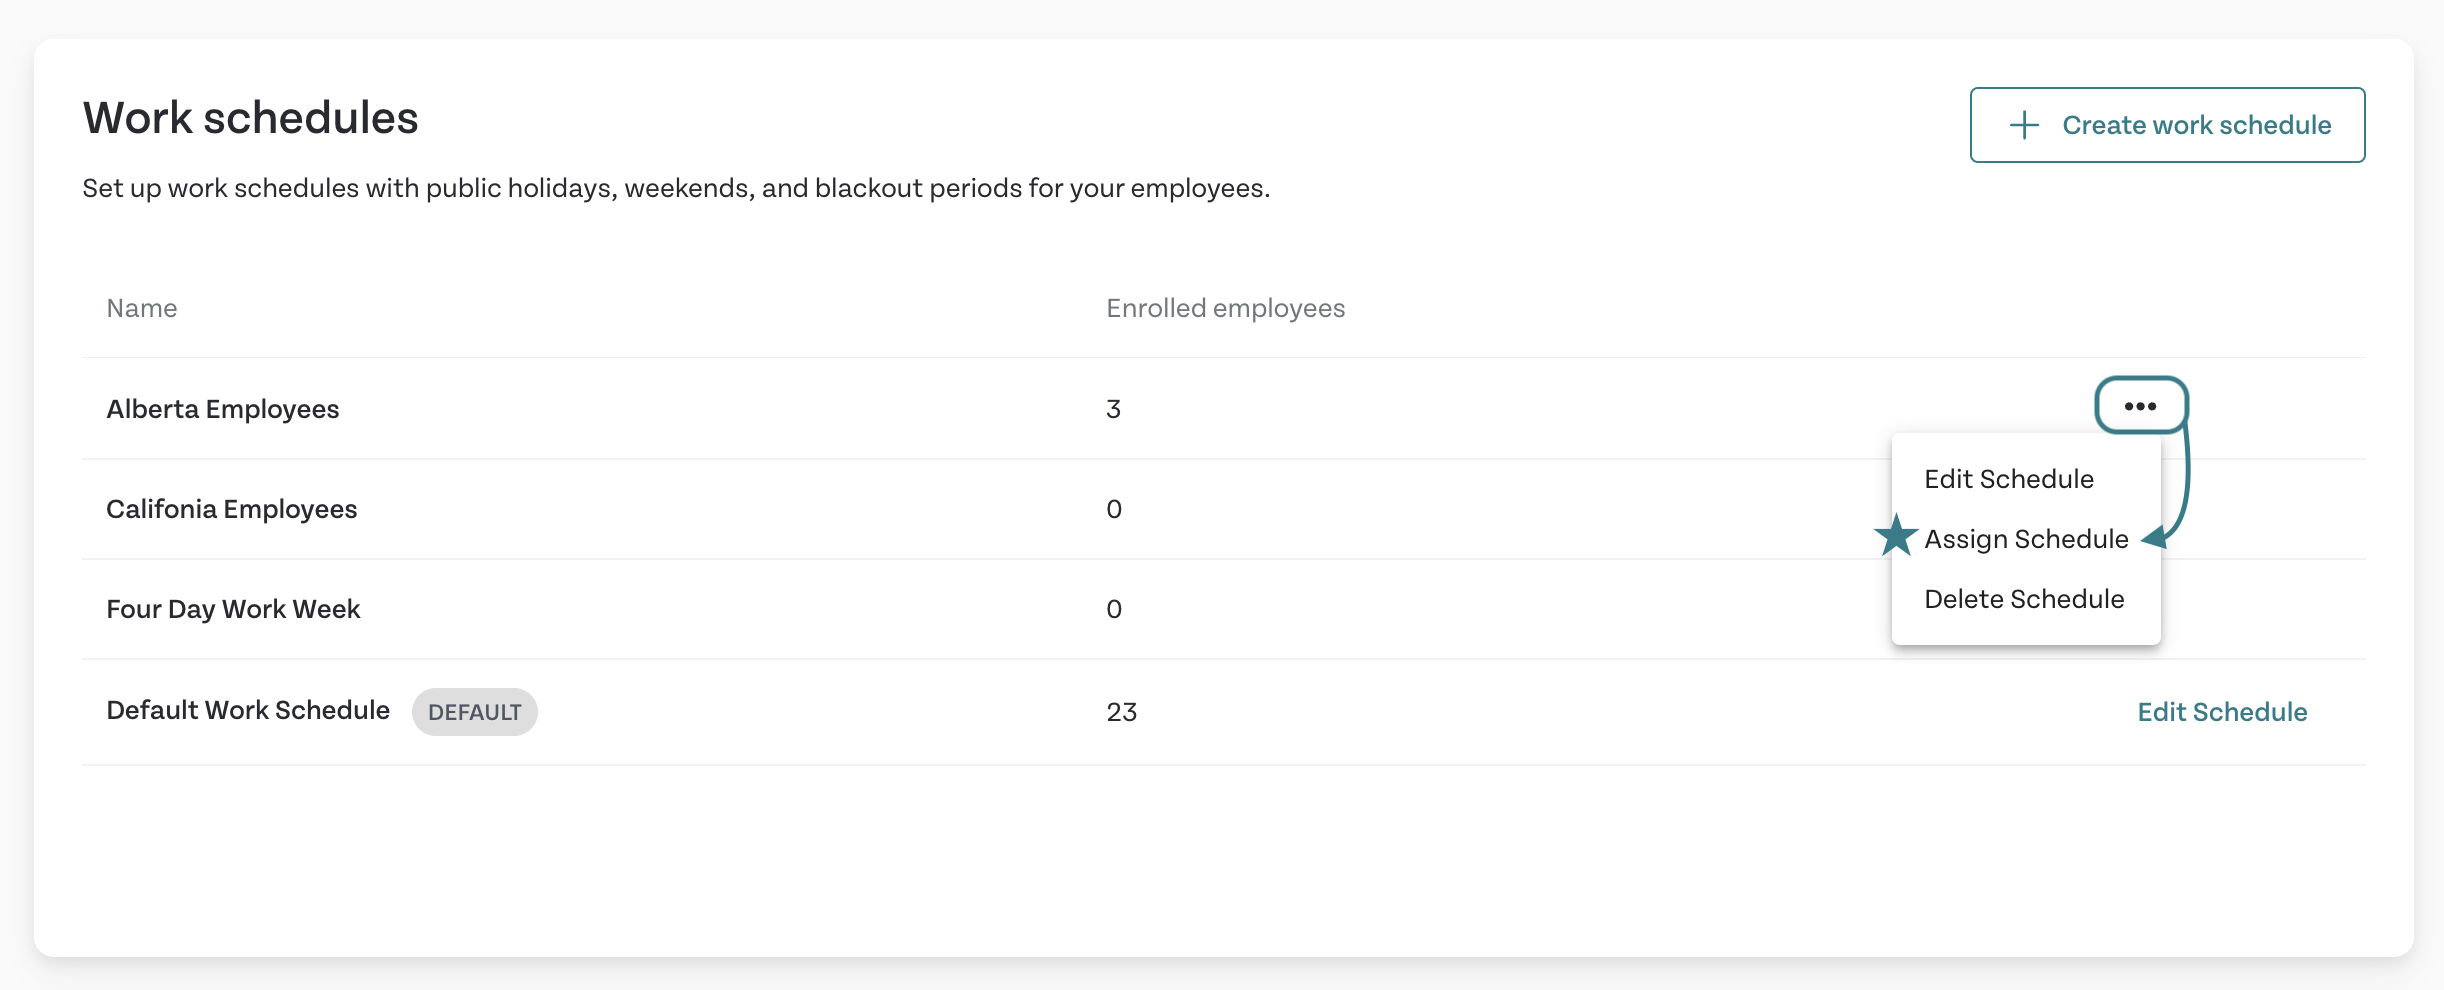Viewport: 2444px width, 990px height.
Task: Click the Work schedules page heading
Action: pos(250,118)
